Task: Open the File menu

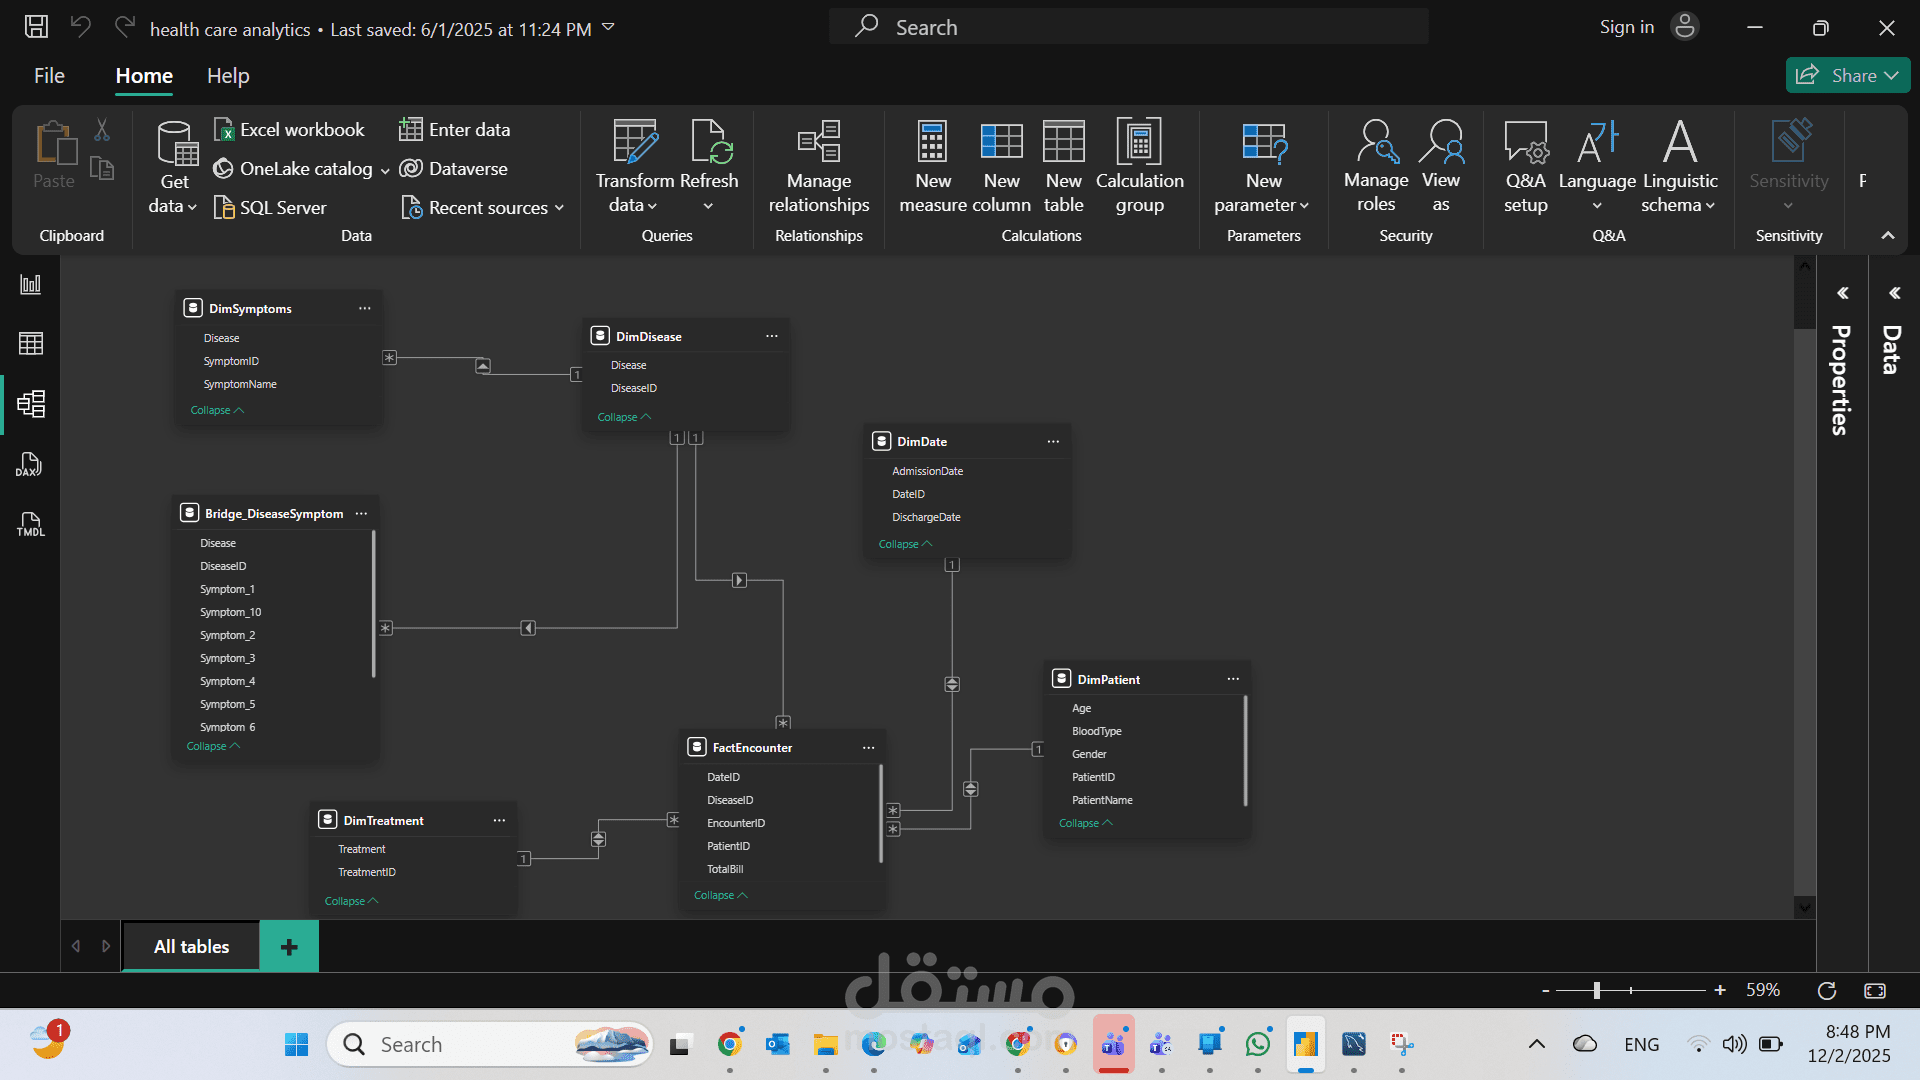Action: tap(49, 76)
